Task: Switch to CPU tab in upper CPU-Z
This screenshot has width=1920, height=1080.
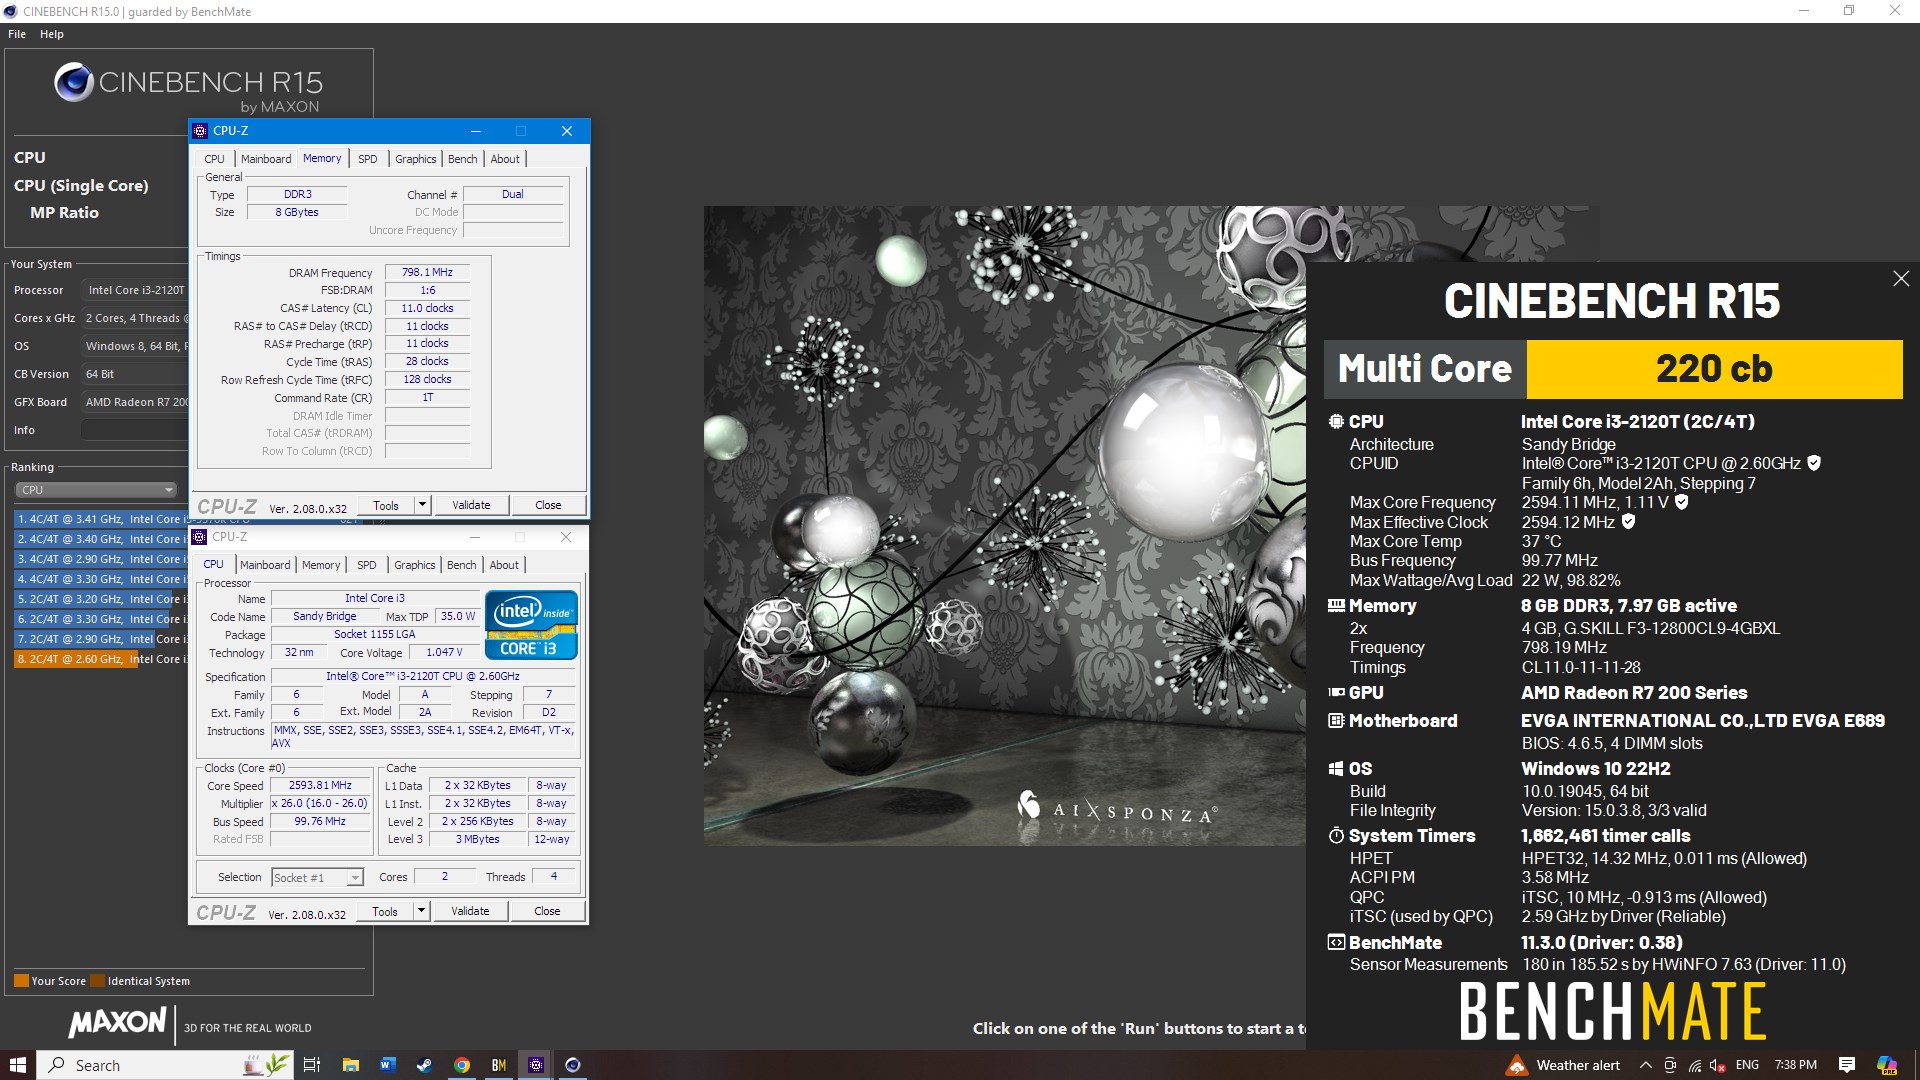Action: click(x=214, y=159)
